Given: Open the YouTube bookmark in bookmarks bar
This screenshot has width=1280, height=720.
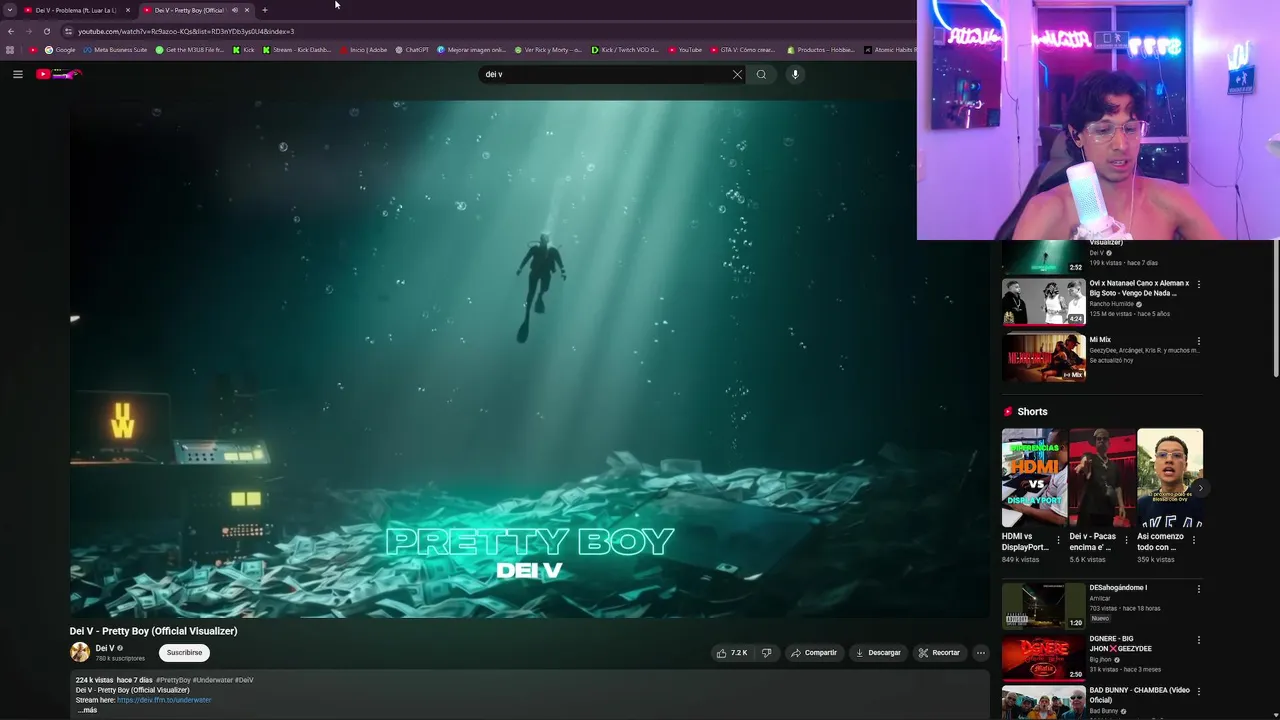Looking at the screenshot, I should click(685, 50).
